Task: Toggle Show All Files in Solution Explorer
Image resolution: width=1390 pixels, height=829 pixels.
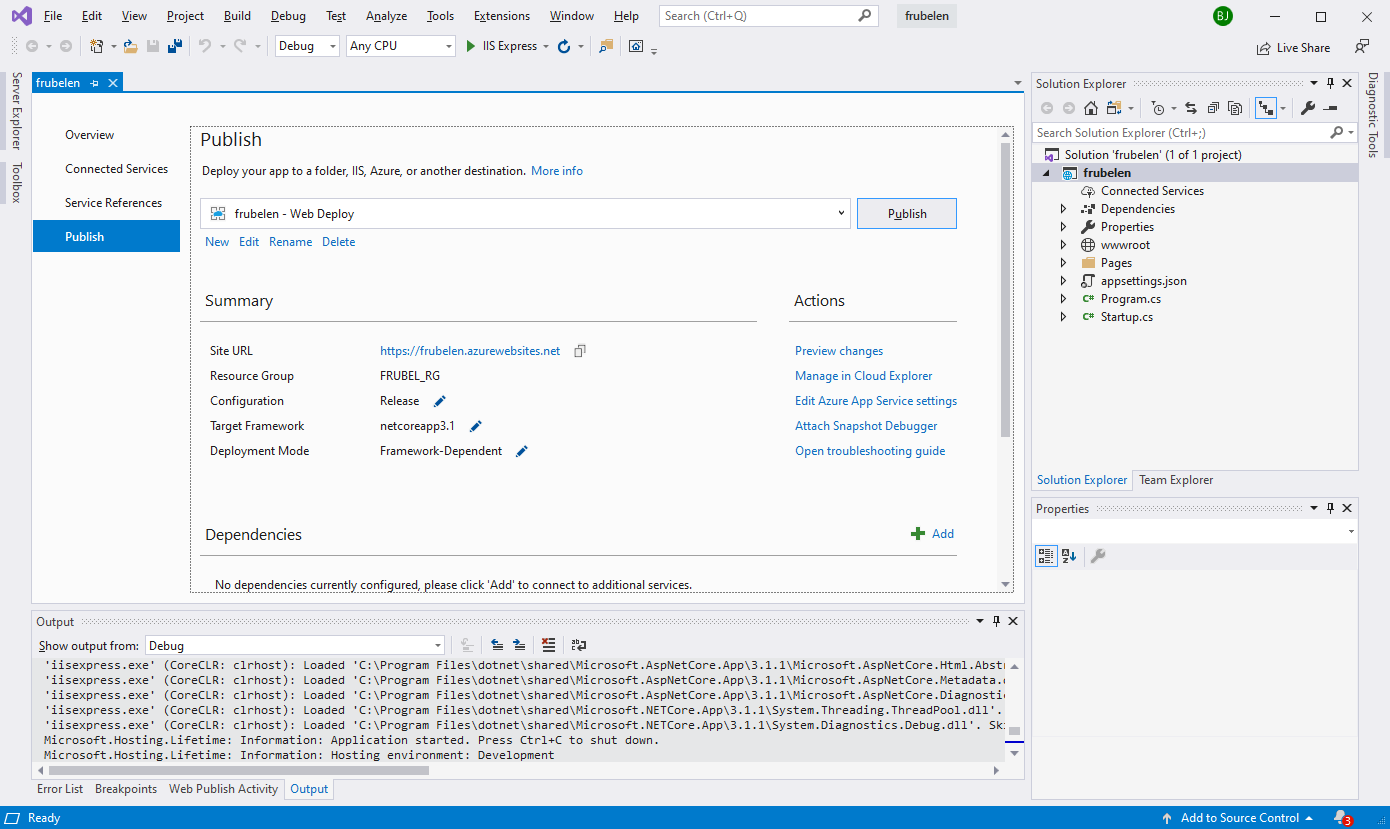Action: (1236, 108)
